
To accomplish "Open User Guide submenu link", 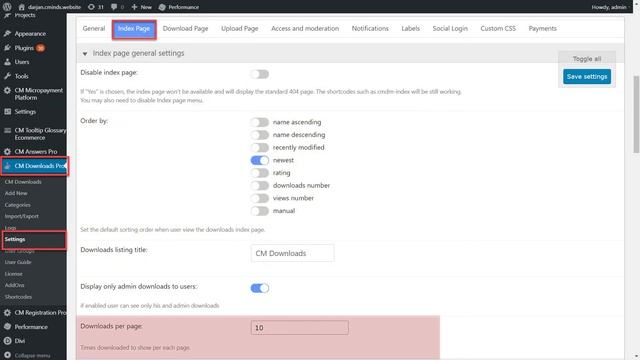I will click(x=18, y=262).
